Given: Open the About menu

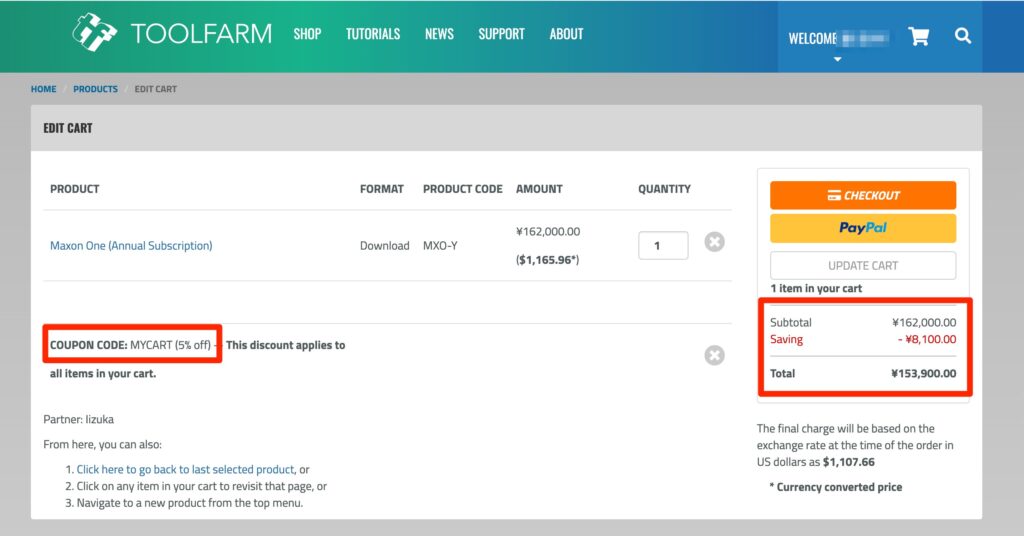Looking at the screenshot, I should pyautogui.click(x=566, y=34).
